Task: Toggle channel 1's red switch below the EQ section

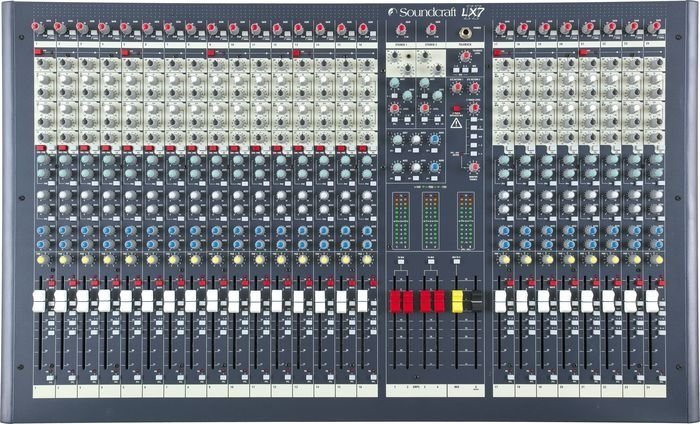Action: pos(41,148)
